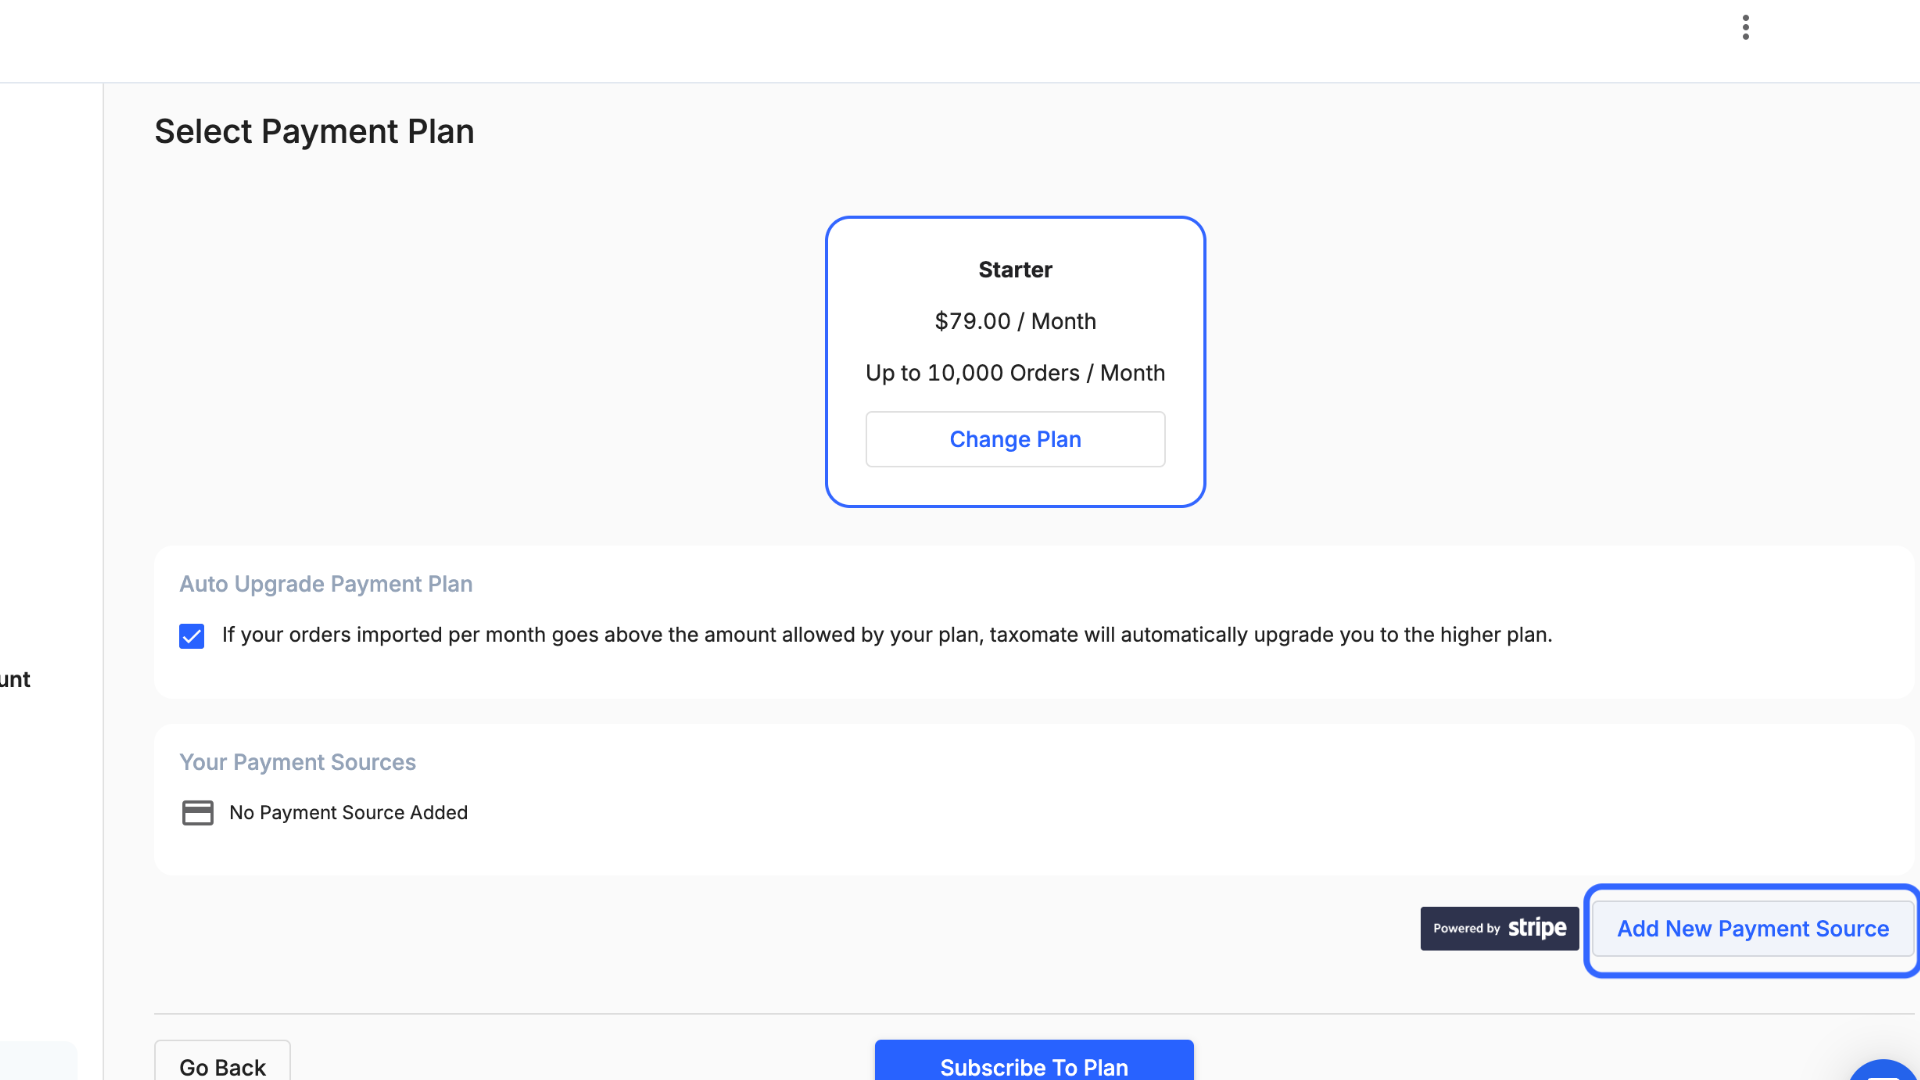Click the No Payment Source Added text
1920x1080 pixels.
348,813
